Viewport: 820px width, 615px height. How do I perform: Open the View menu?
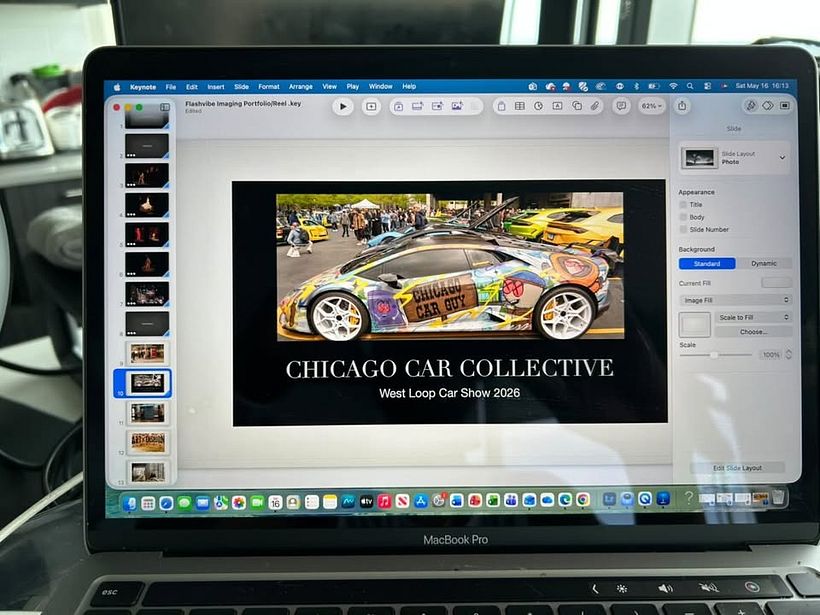pos(329,87)
